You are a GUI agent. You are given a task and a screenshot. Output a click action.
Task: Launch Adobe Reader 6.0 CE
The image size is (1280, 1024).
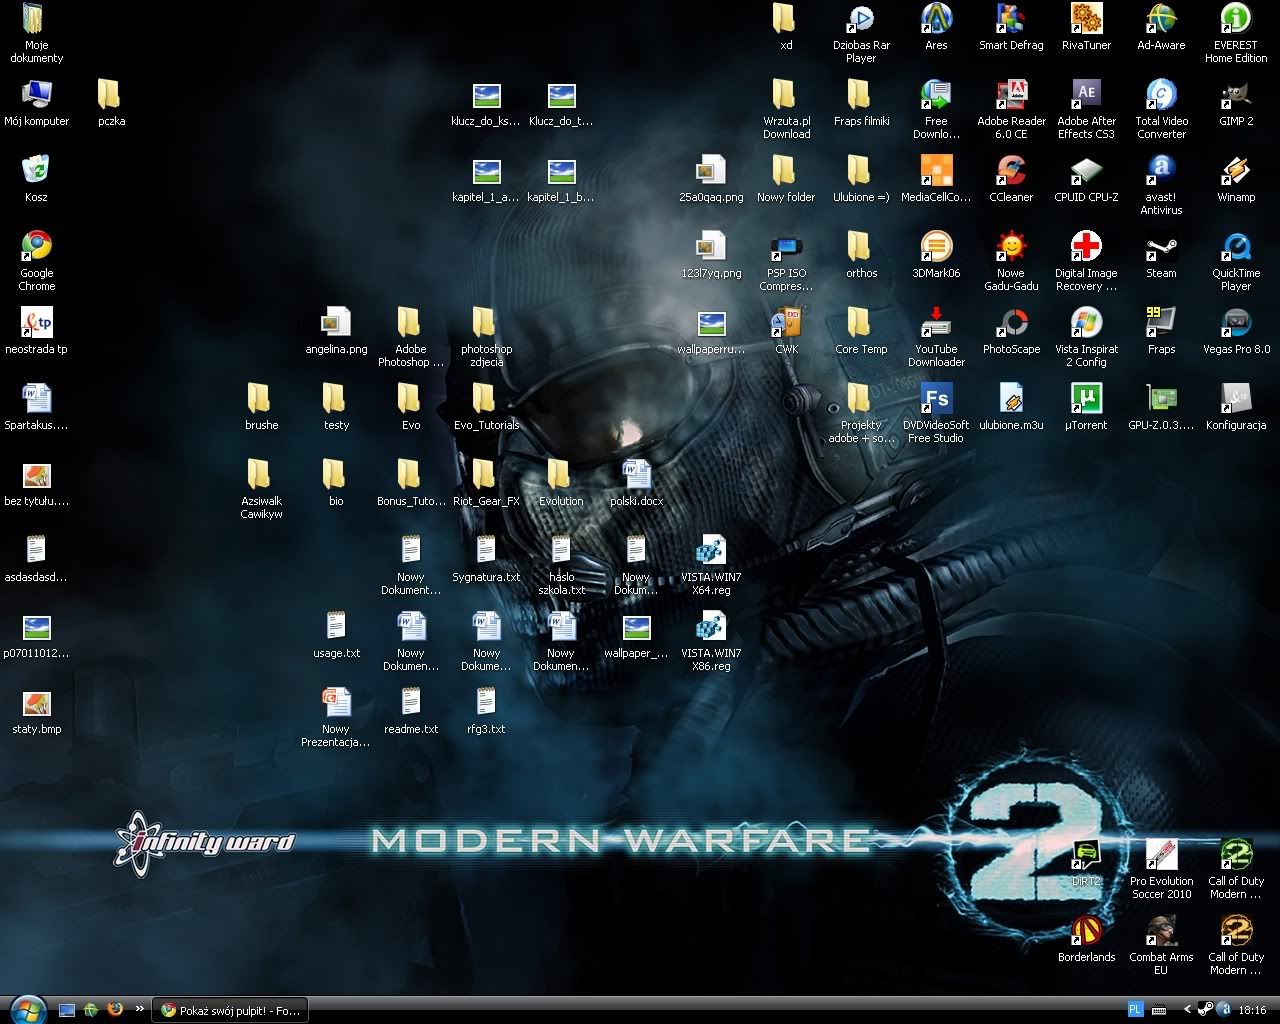click(x=1011, y=108)
